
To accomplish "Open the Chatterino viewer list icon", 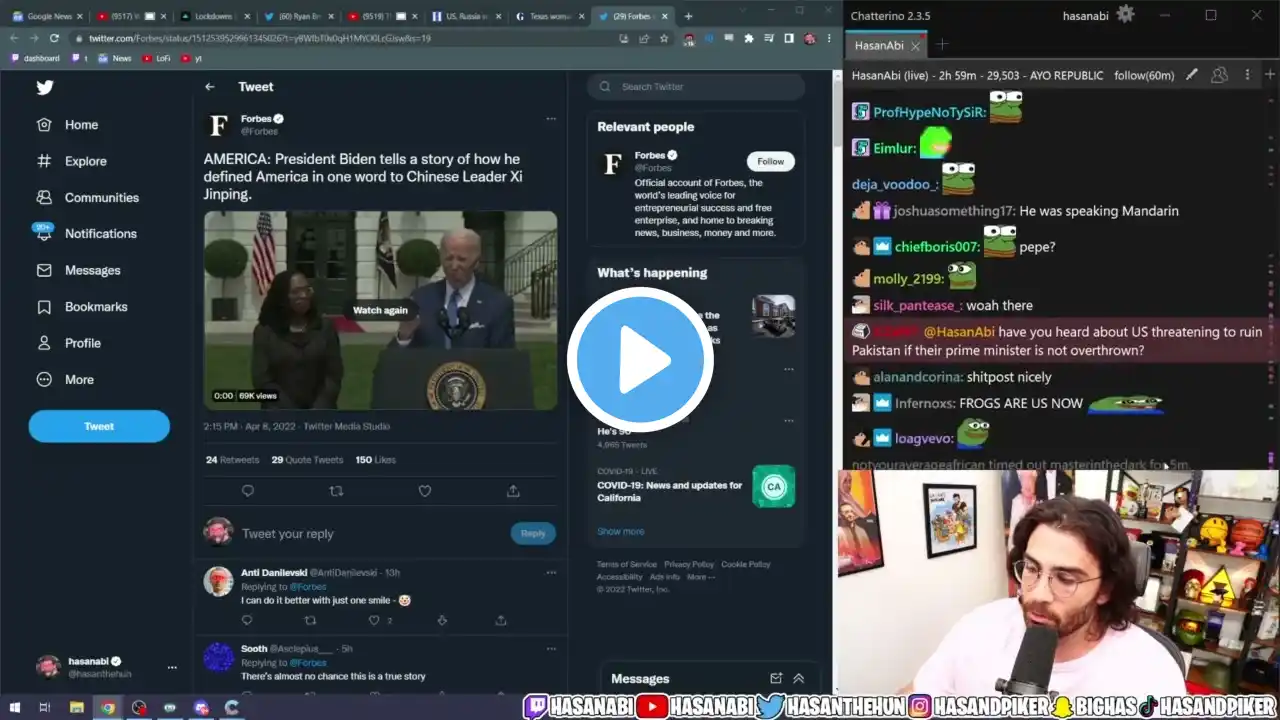I will point(1219,75).
